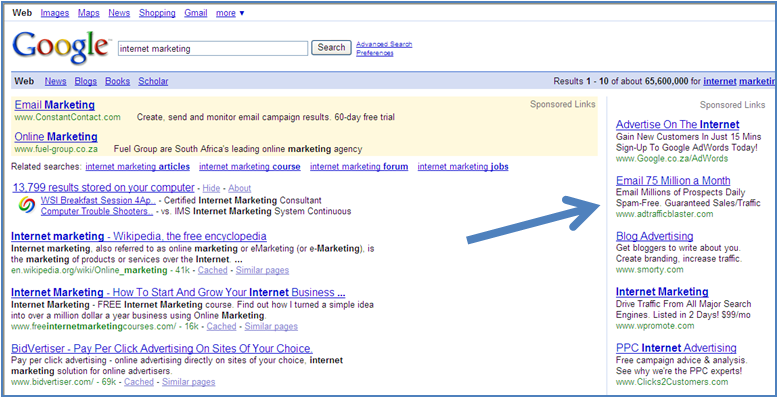Open 'Blog Advertising' ad
The image size is (778, 398).
654,236
